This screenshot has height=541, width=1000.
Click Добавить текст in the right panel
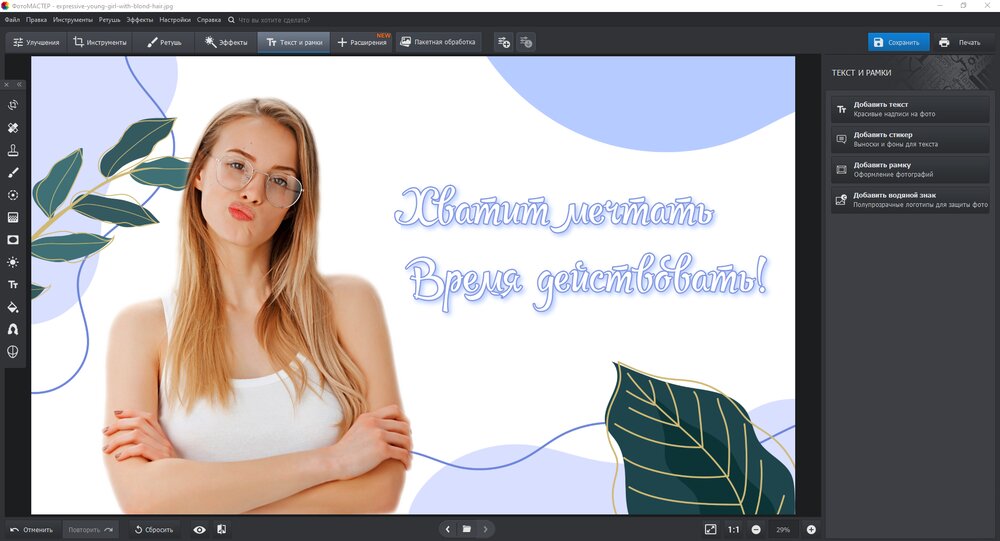[910, 109]
